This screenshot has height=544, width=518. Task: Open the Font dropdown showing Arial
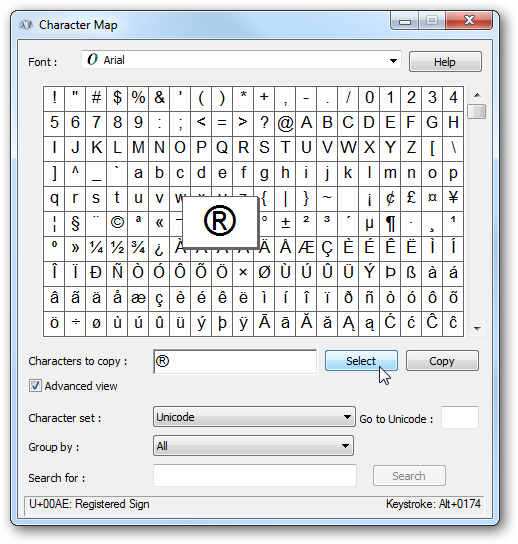pyautogui.click(x=241, y=60)
